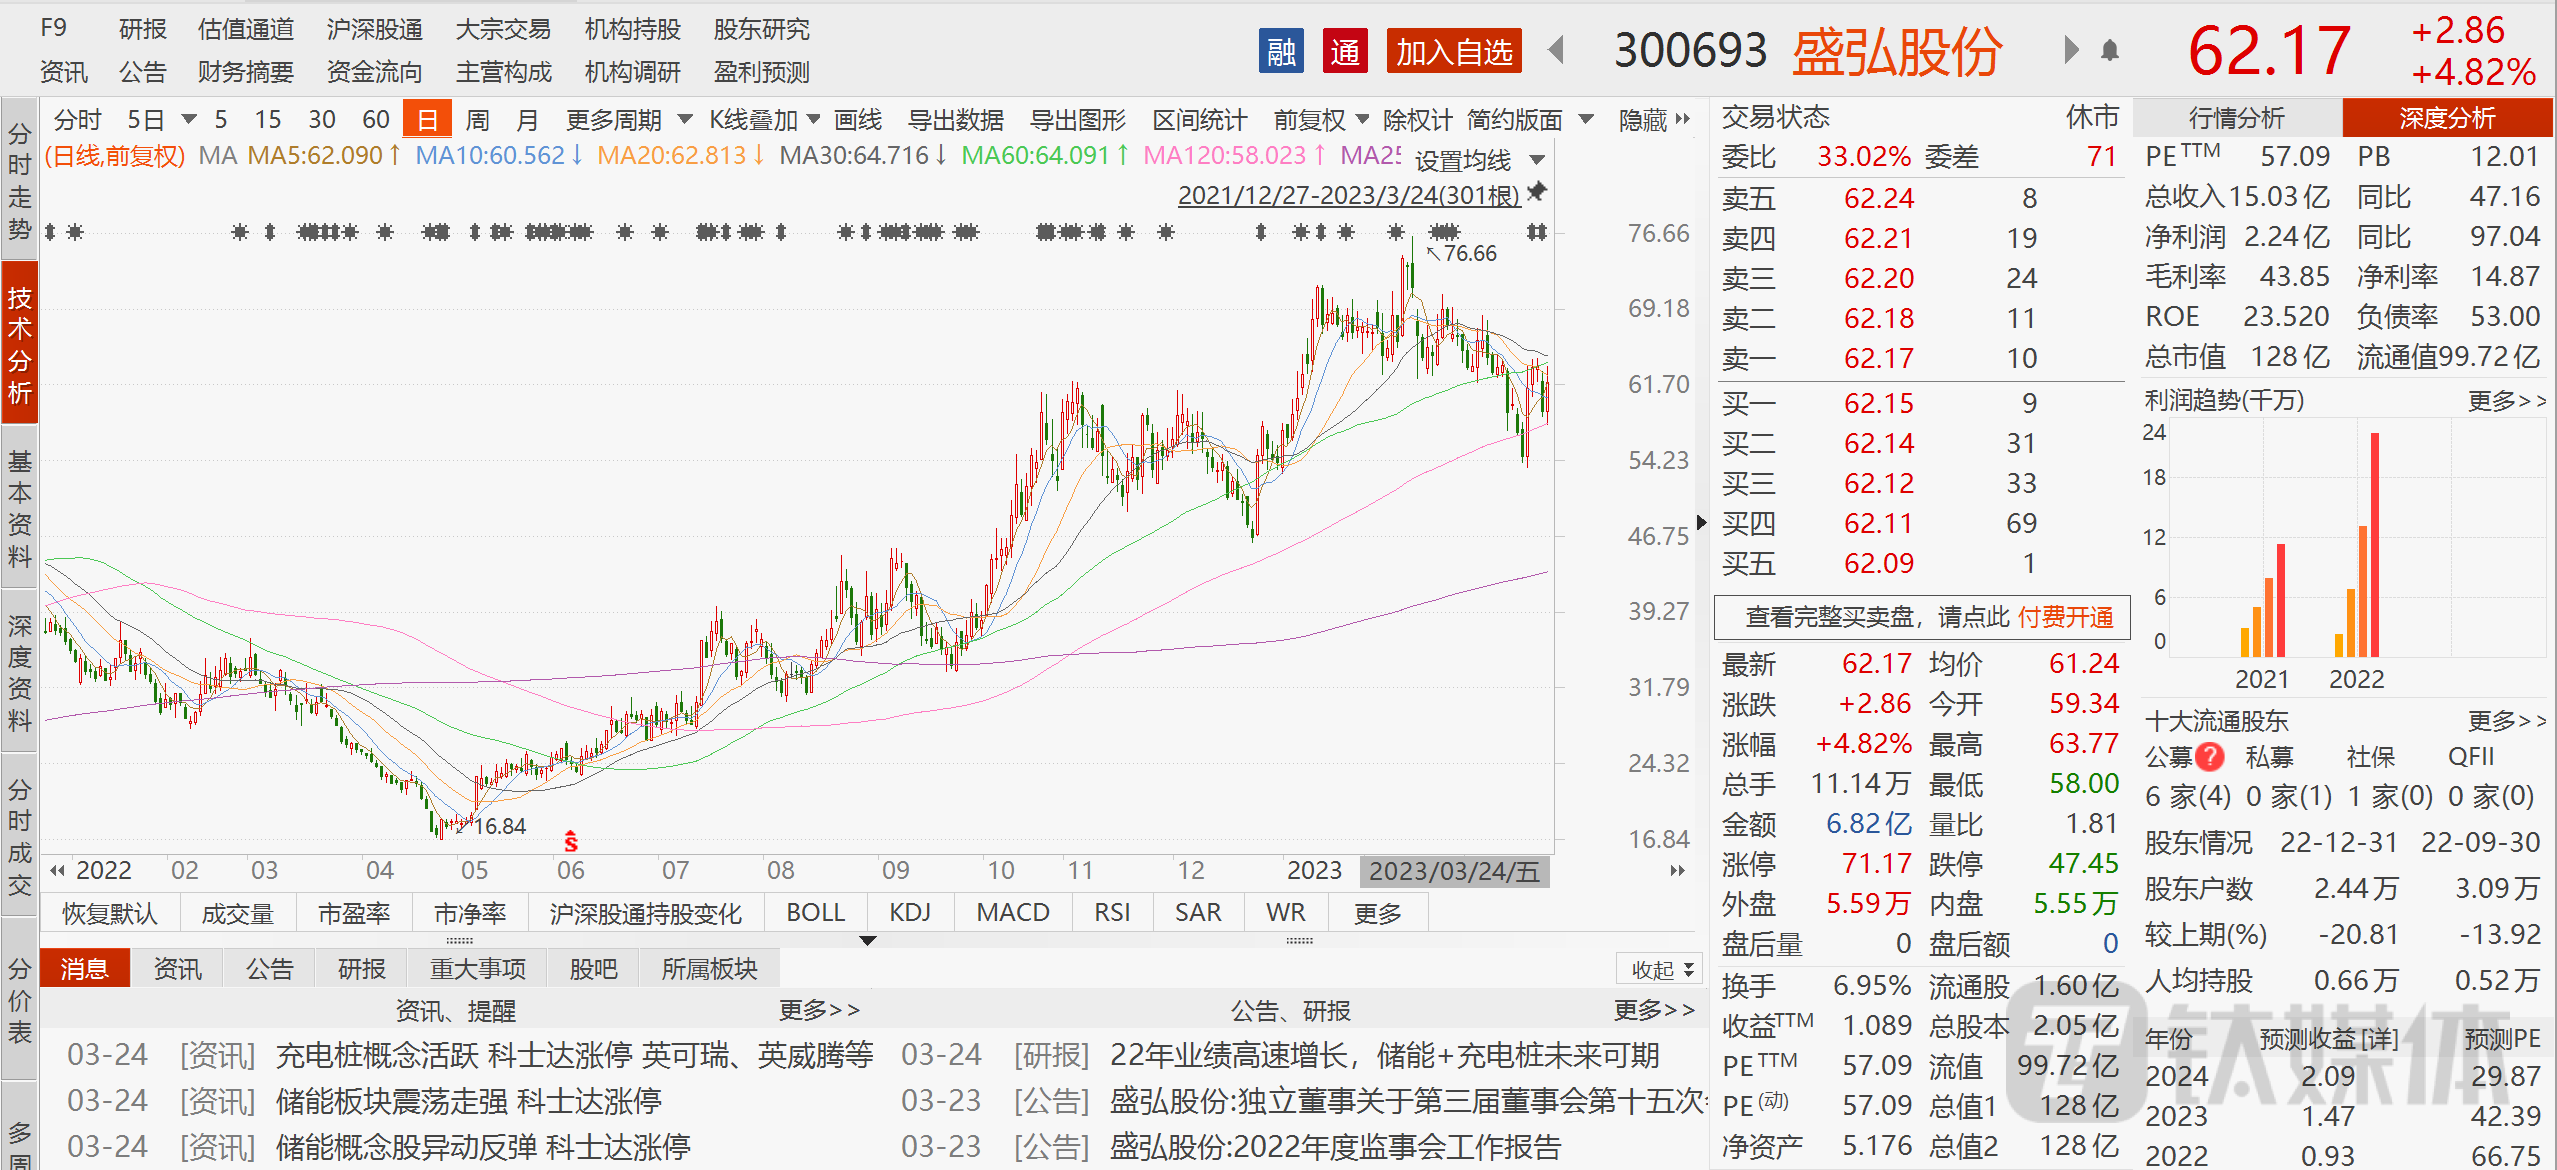
Task: Collapse the order panel with the black arrow
Action: pos(1701,522)
